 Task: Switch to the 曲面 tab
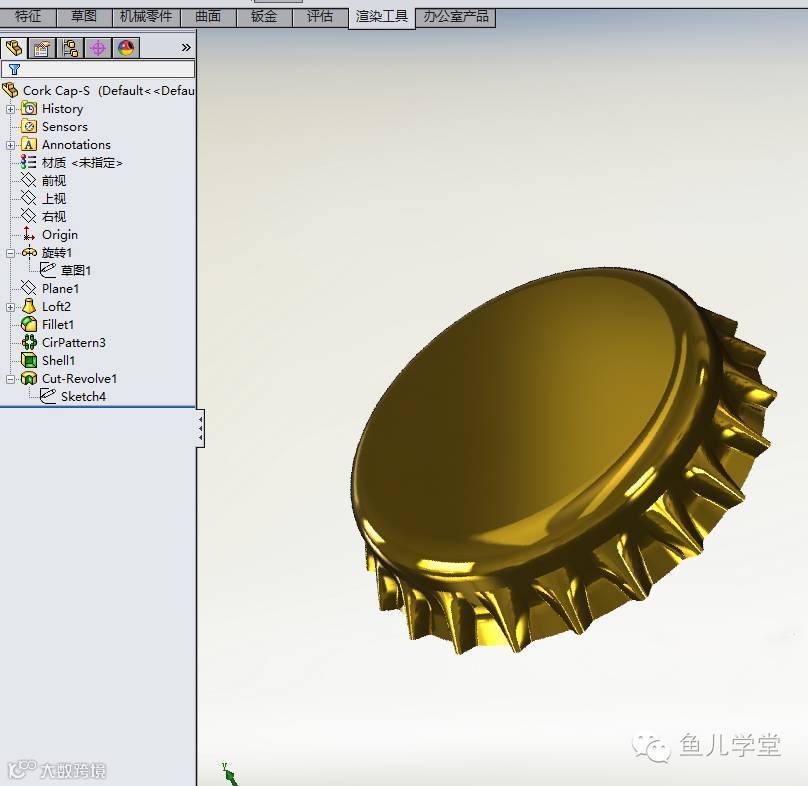coord(208,17)
